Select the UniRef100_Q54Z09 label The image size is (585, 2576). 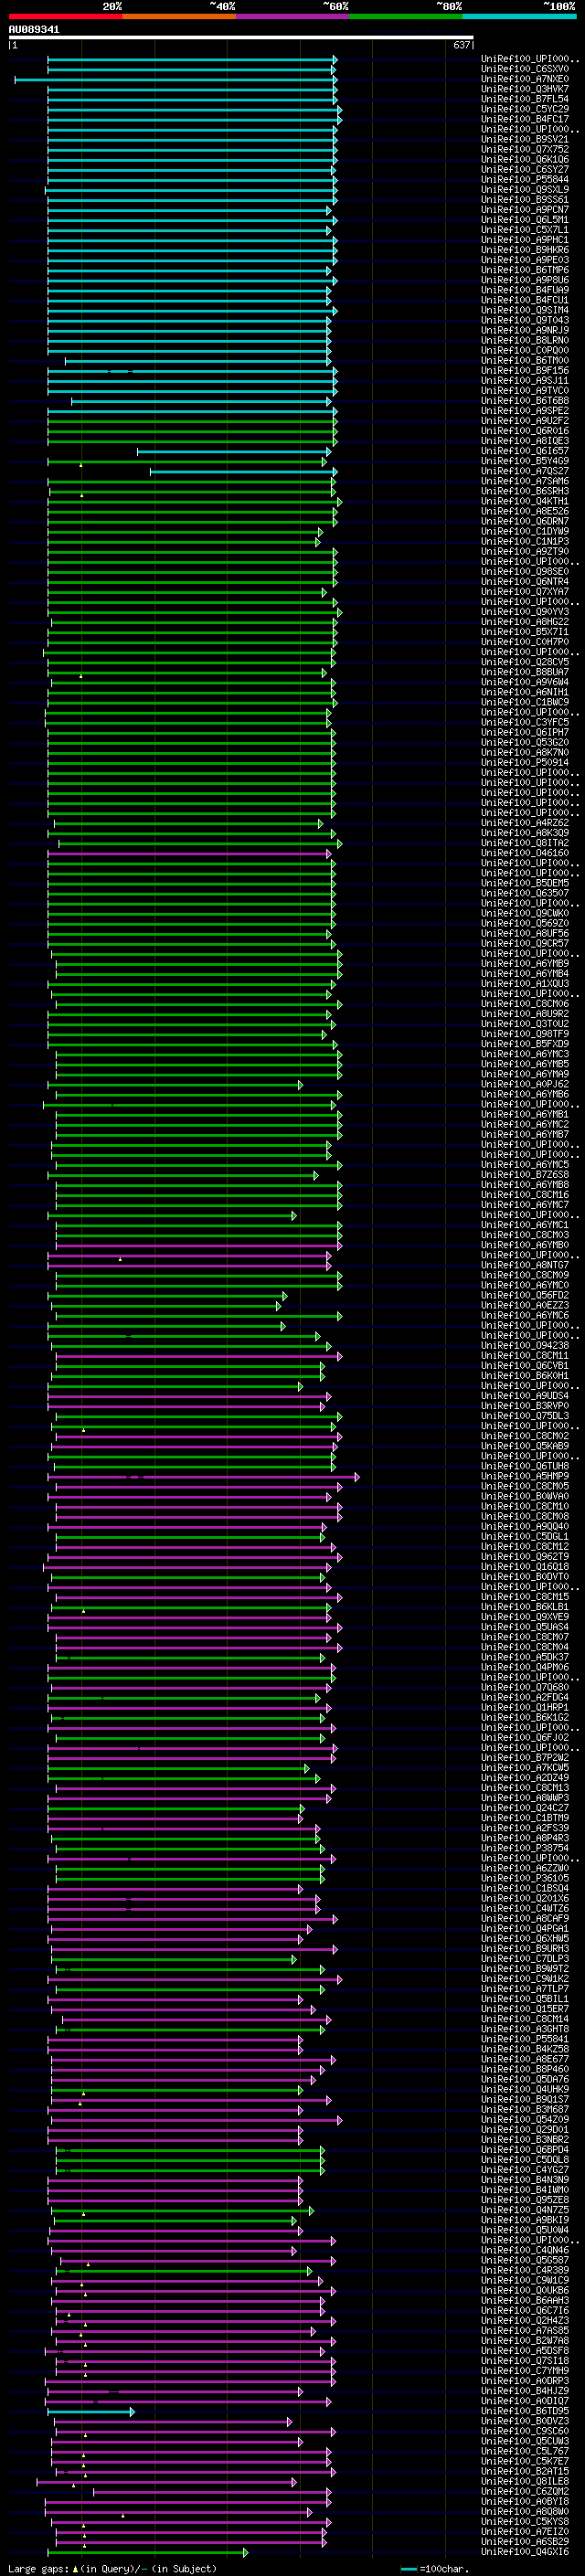point(525,2120)
